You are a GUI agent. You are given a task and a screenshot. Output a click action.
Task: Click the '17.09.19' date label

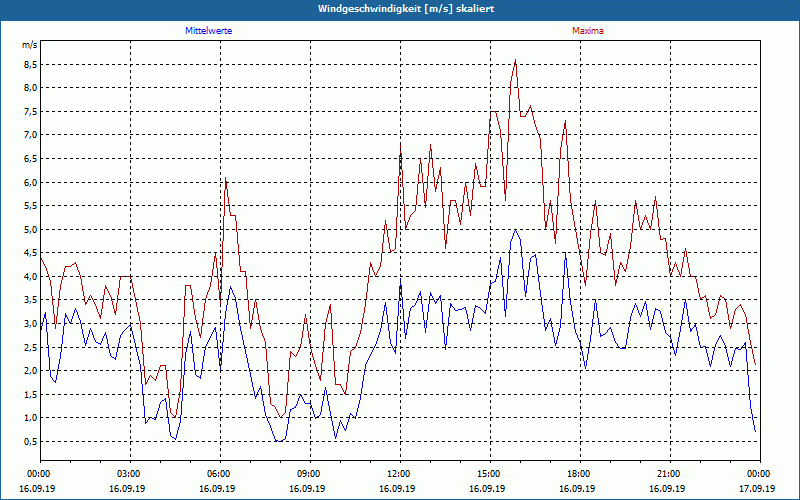pyautogui.click(x=757, y=488)
